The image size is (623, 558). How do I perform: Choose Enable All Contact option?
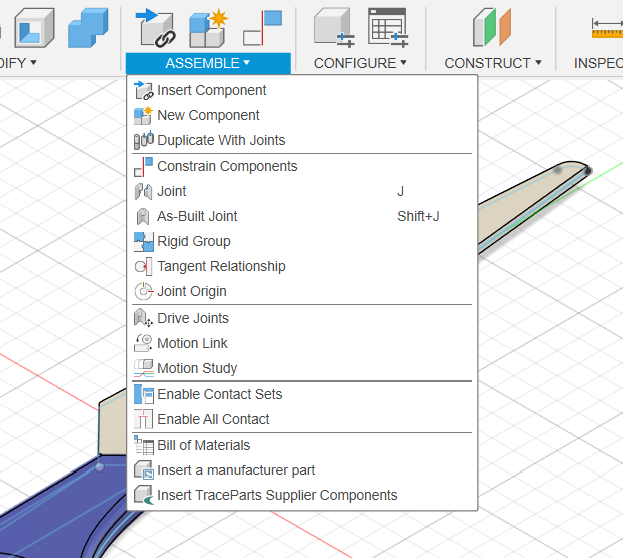(x=213, y=419)
